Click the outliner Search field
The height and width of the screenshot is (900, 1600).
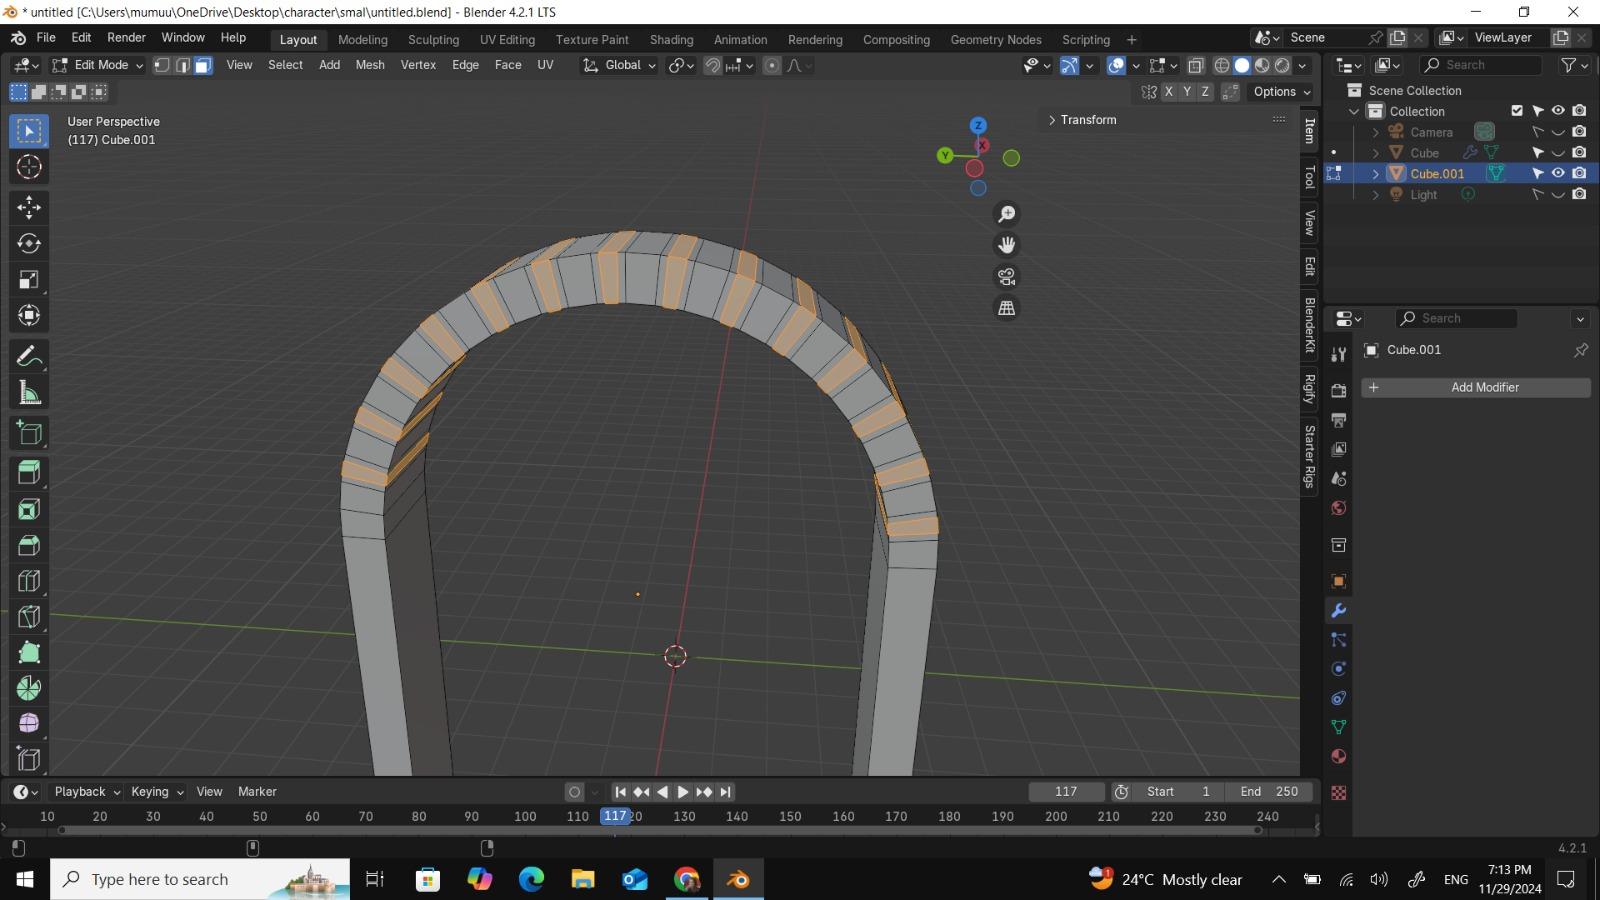pos(1481,65)
